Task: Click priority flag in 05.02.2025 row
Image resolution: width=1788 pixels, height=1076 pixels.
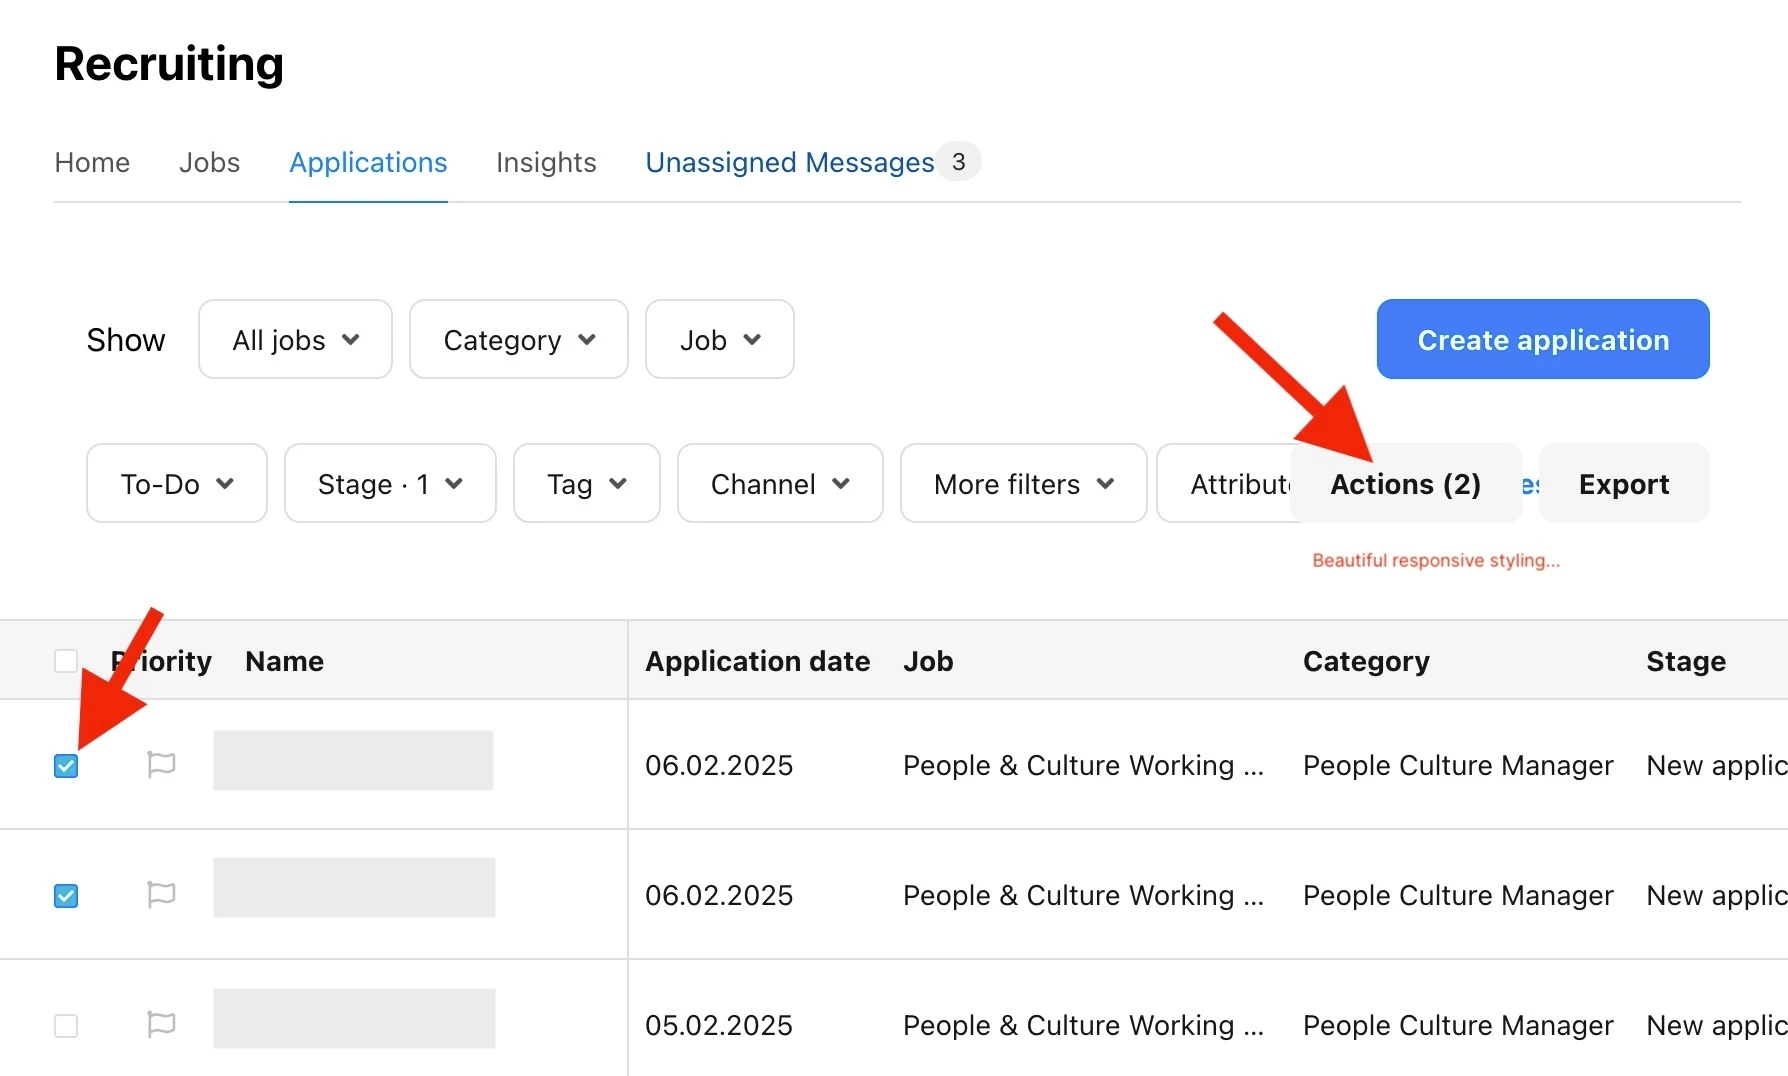Action: (x=161, y=1024)
